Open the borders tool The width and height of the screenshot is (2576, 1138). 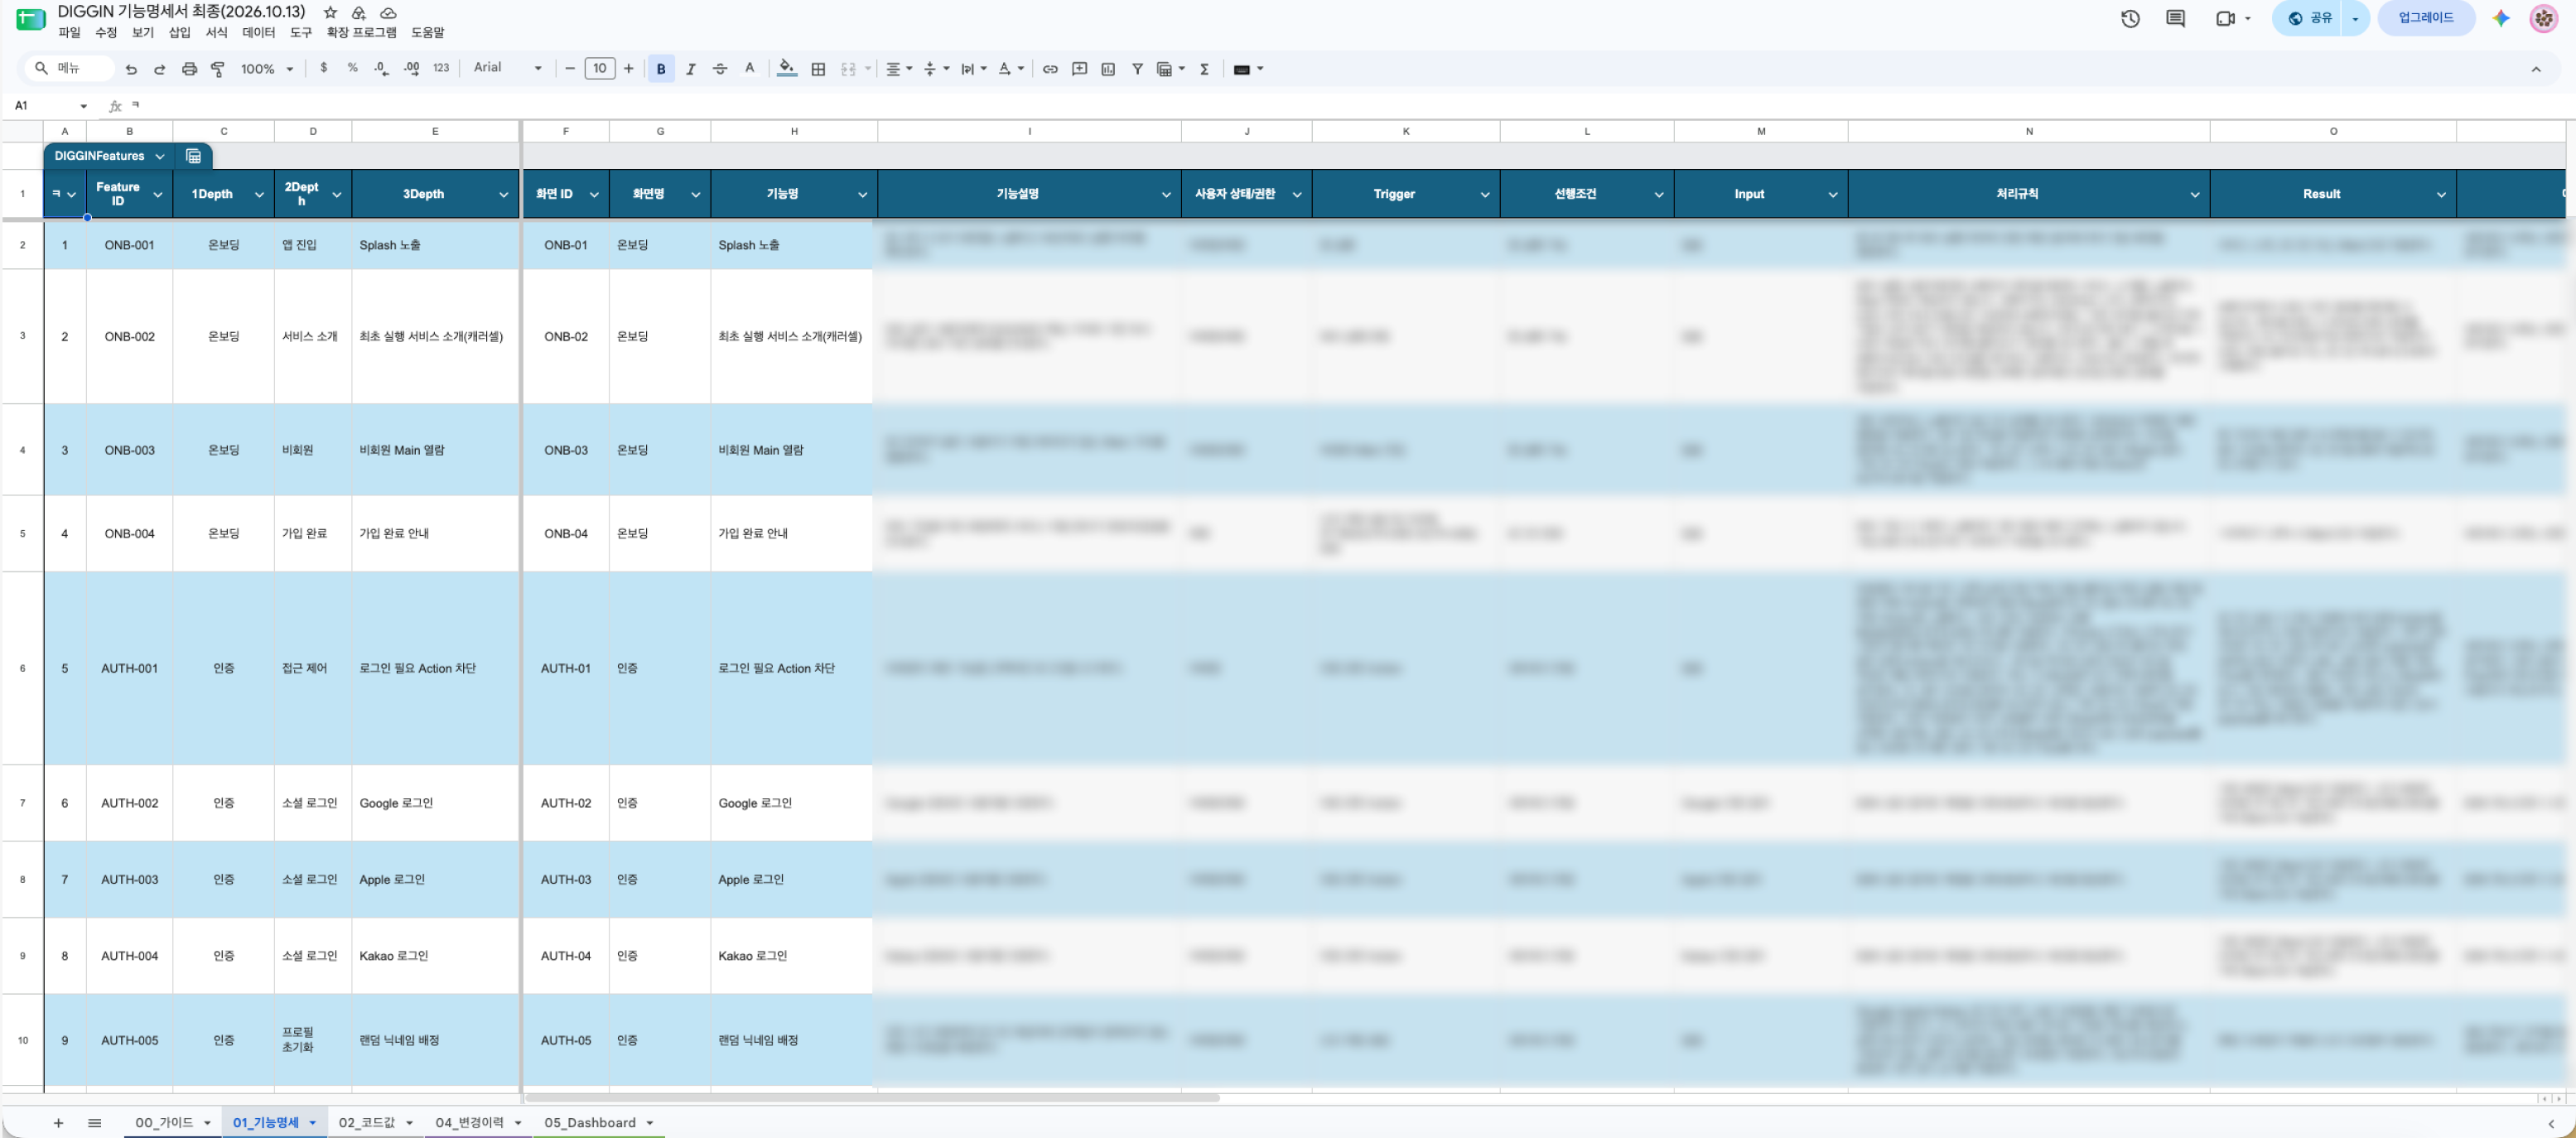(818, 69)
